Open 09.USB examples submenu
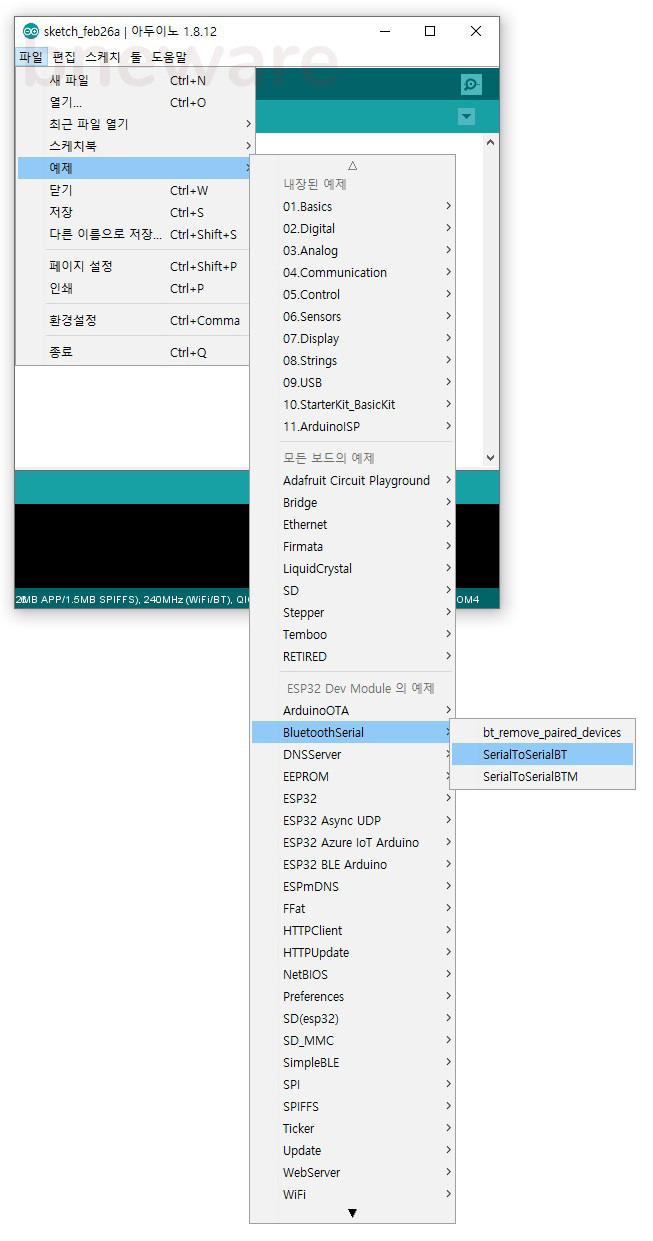Screen dimensions: 653x1241 [352, 382]
